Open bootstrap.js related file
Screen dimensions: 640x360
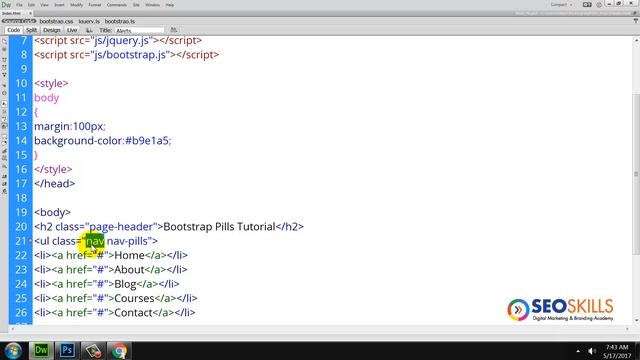tap(120, 21)
